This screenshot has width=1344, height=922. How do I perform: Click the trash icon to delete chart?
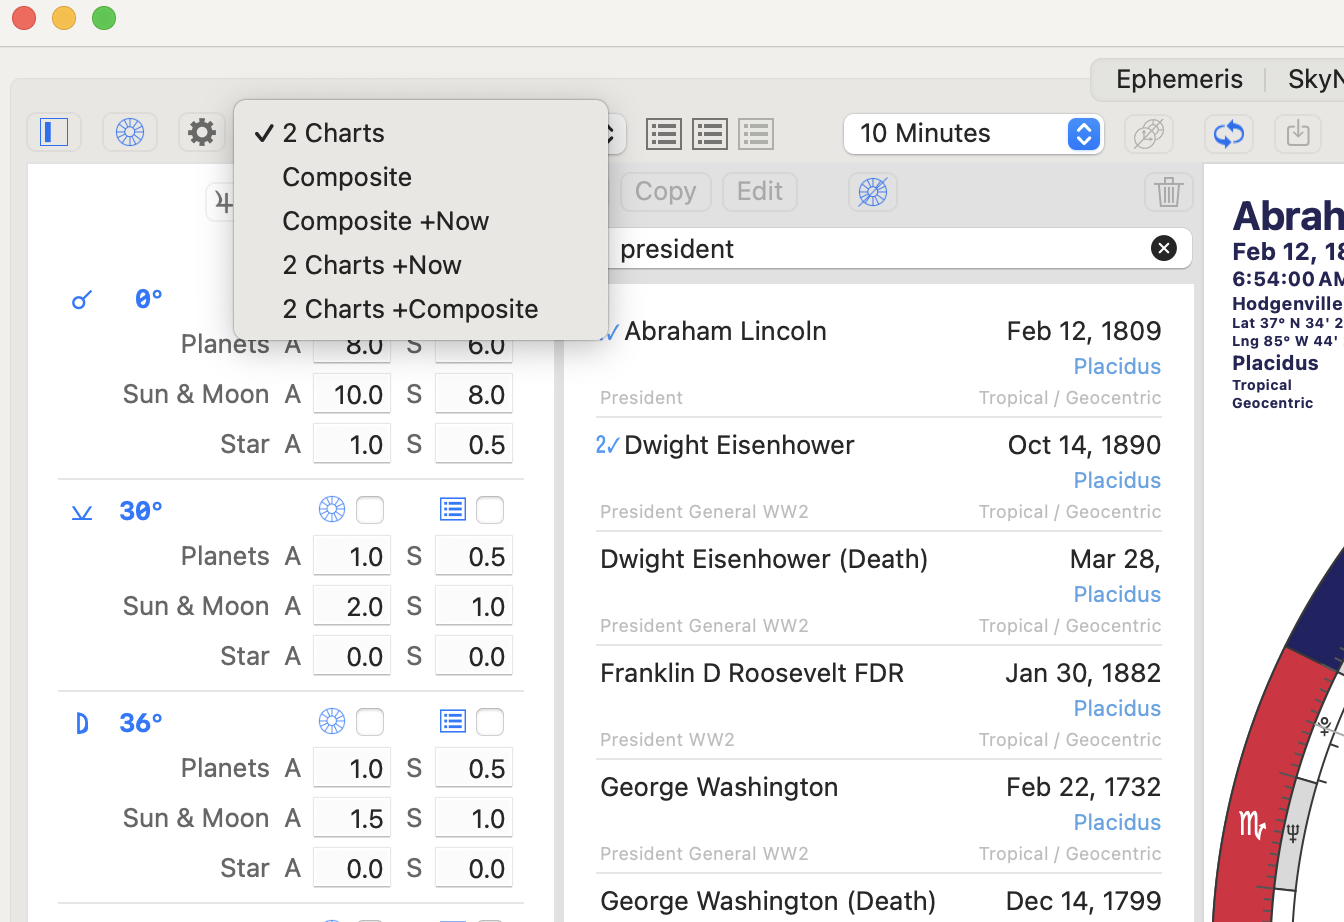pyautogui.click(x=1168, y=191)
